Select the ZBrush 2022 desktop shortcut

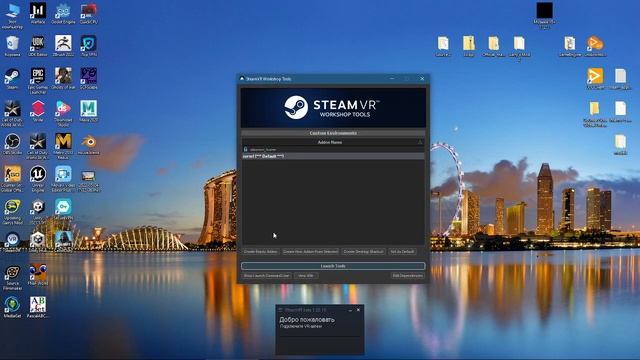[63, 46]
